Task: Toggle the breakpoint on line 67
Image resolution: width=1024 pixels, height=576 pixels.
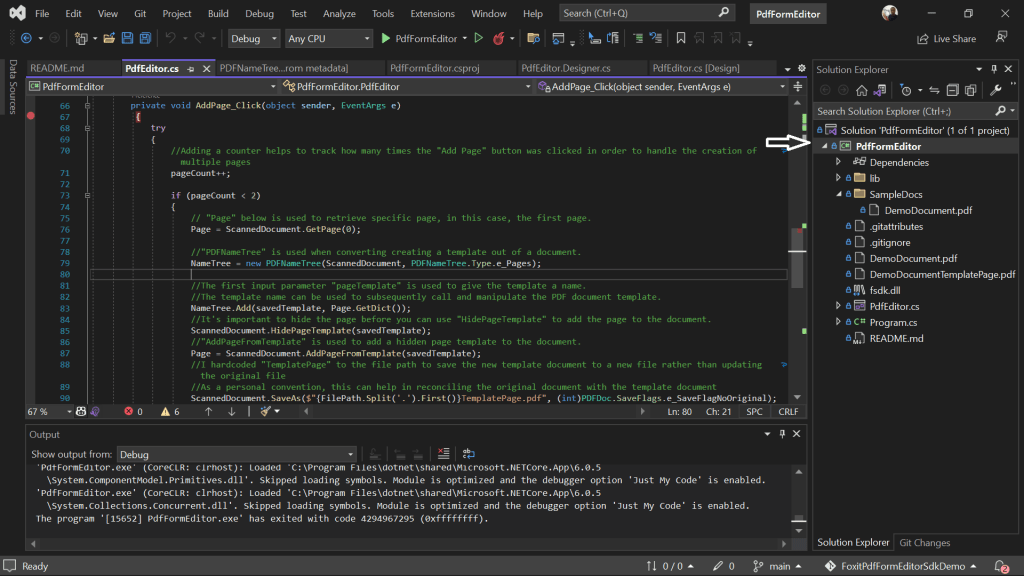Action: 31,116
